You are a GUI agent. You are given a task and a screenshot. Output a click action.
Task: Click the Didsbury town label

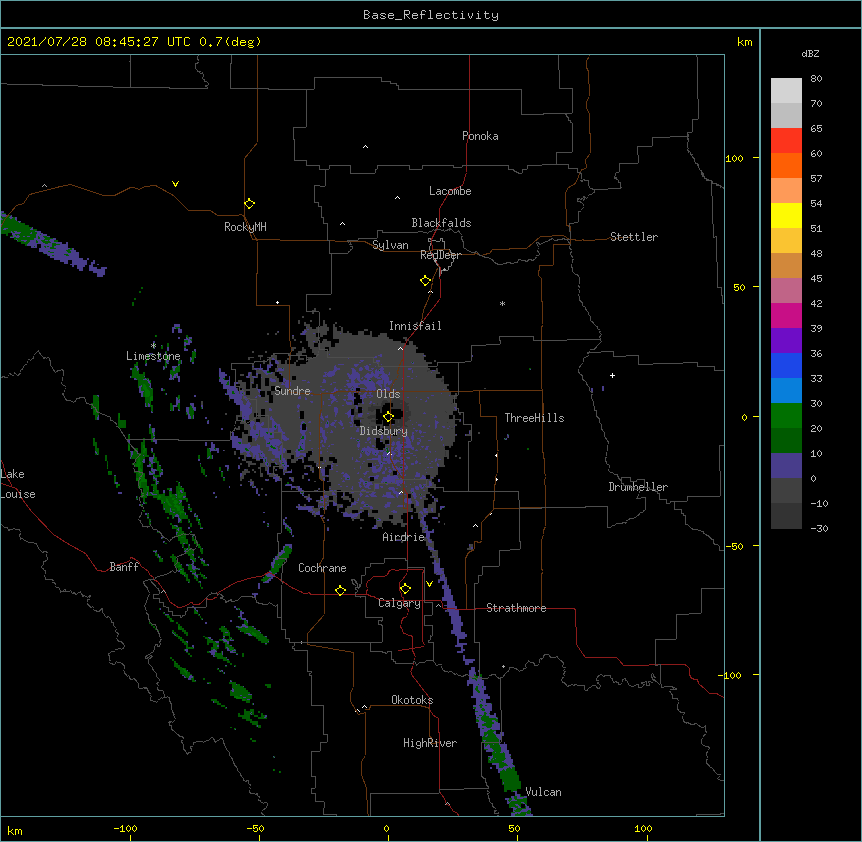(384, 431)
